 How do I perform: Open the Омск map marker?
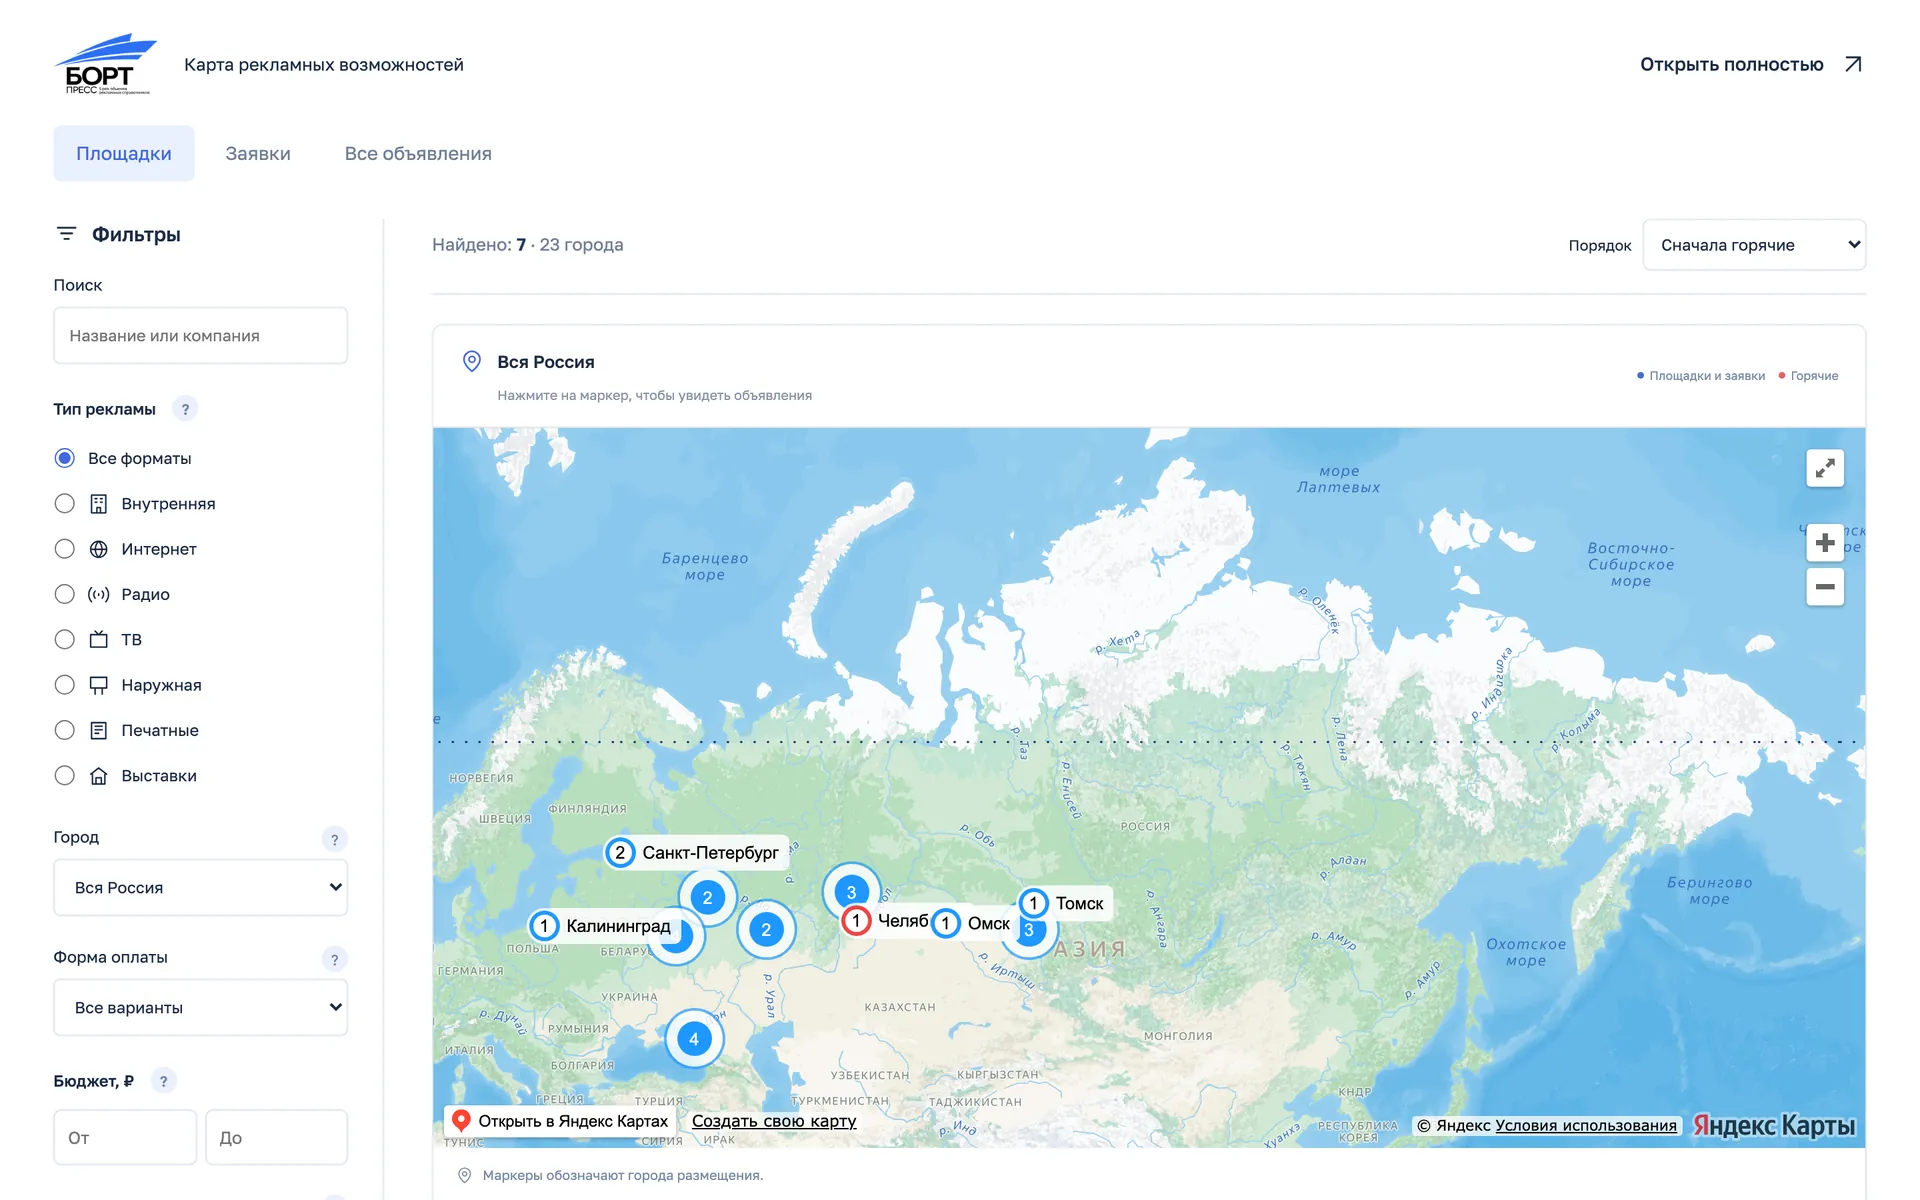[945, 923]
